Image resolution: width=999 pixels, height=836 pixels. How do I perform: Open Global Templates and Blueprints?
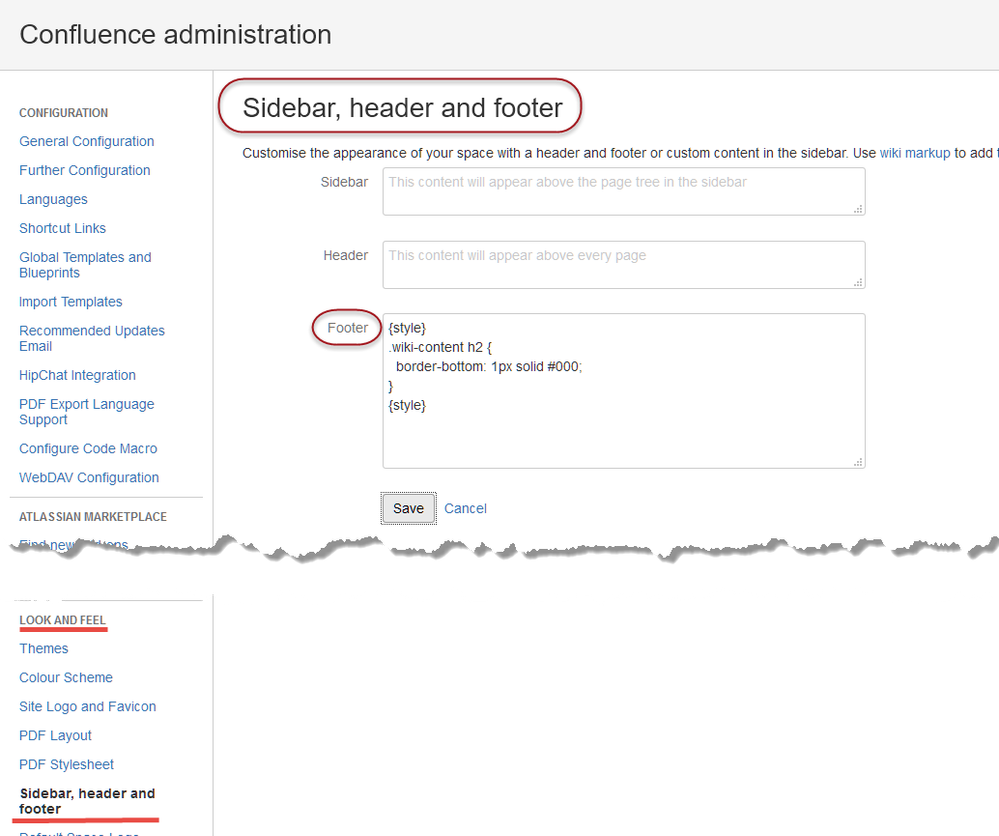click(x=85, y=265)
